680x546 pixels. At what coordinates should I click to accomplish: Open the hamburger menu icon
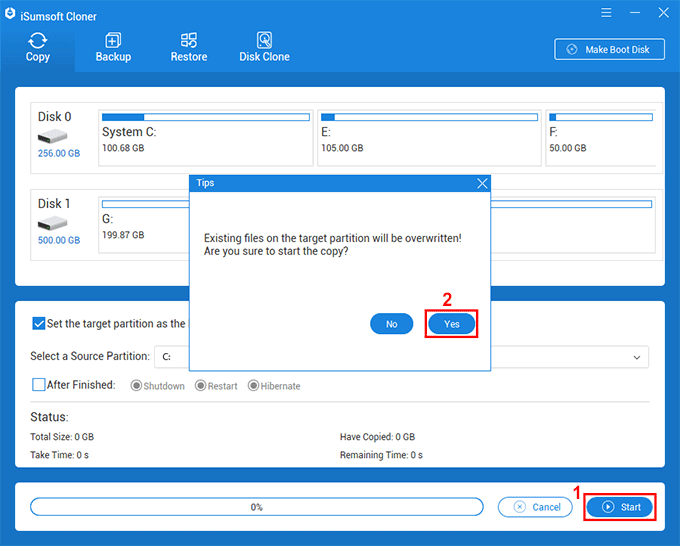(x=606, y=13)
